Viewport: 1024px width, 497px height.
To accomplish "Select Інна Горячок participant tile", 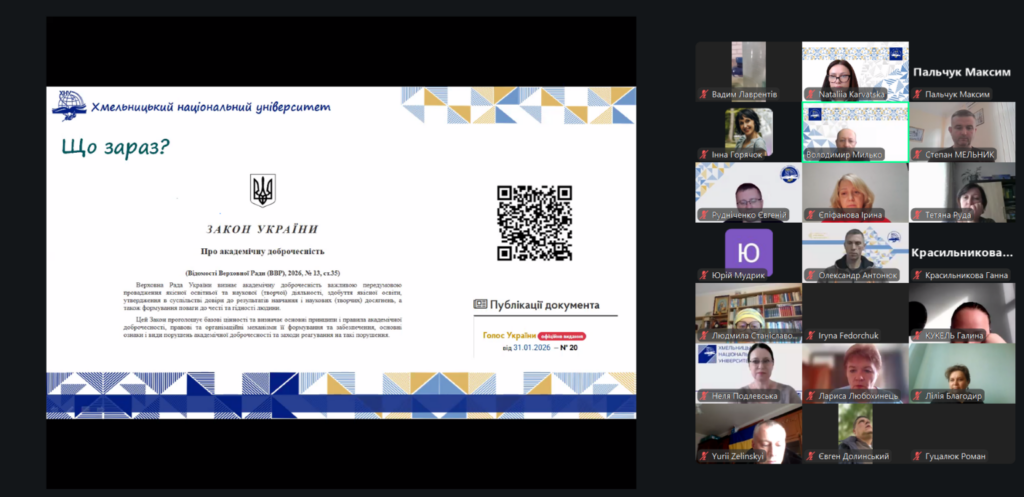I will (748, 132).
